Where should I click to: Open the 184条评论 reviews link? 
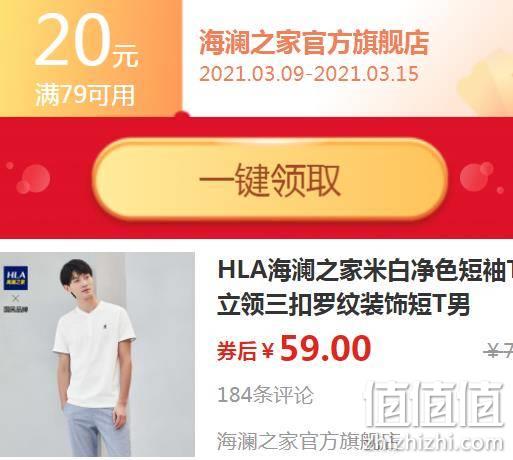pyautogui.click(x=266, y=395)
